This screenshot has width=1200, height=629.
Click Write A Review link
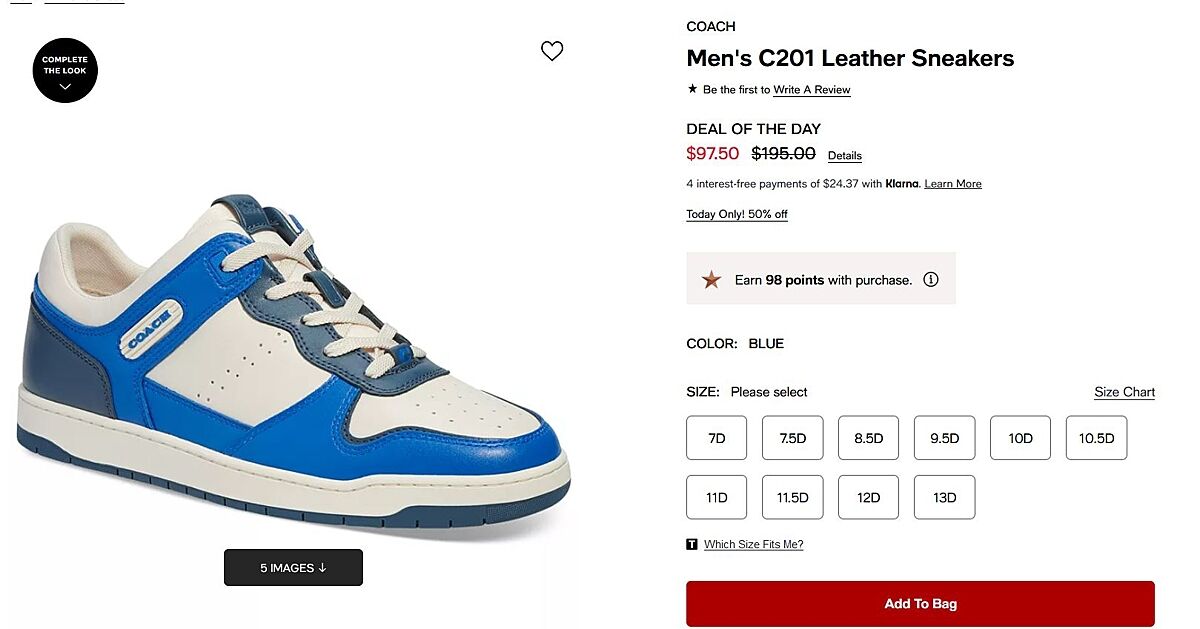(811, 90)
